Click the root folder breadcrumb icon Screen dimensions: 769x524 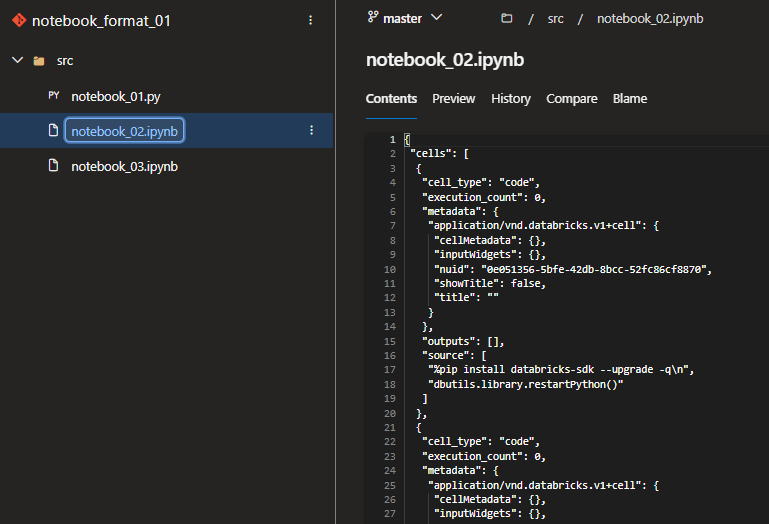tap(507, 18)
